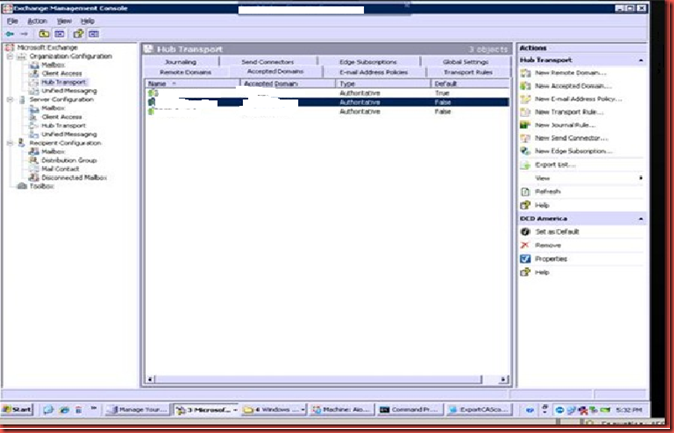Viewport: 674px width, 433px height.
Task: Click the New Send Connector action icon
Action: pyautogui.click(x=525, y=138)
